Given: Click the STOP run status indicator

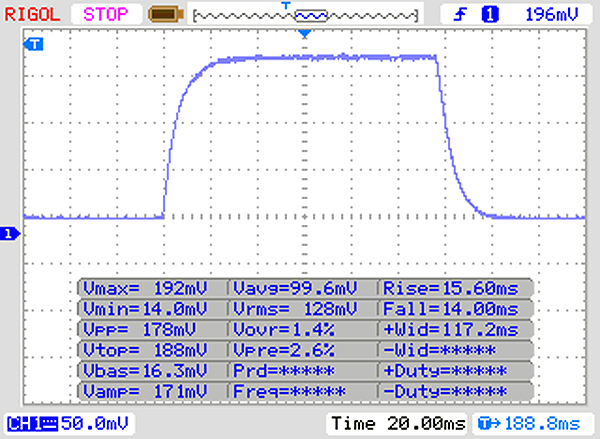Looking at the screenshot, I should pos(106,15).
